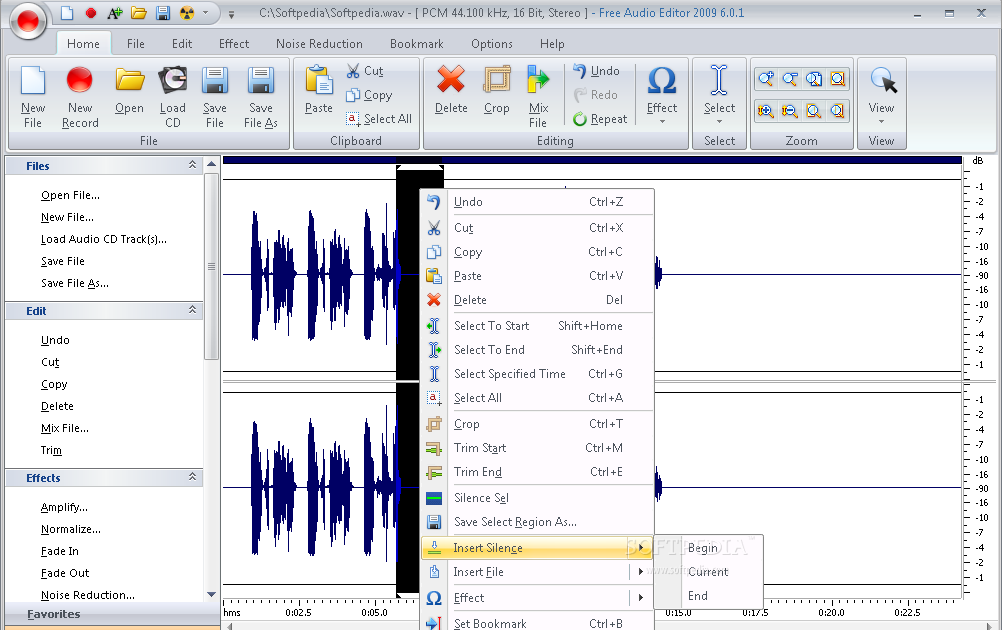
Task: Switch to the Noise Reduction tab
Action: [x=319, y=44]
